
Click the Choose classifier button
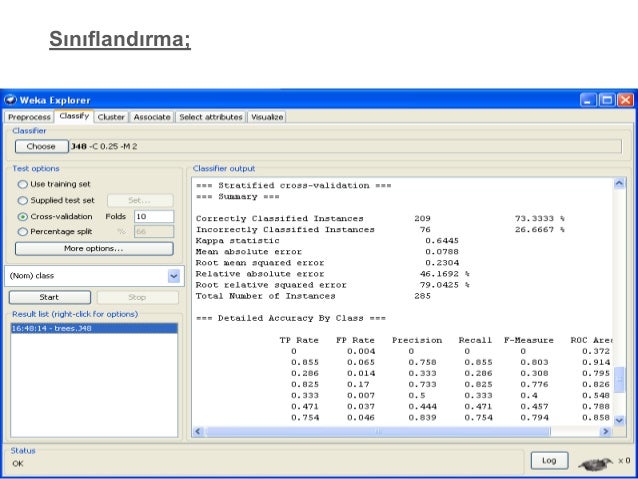(x=41, y=146)
